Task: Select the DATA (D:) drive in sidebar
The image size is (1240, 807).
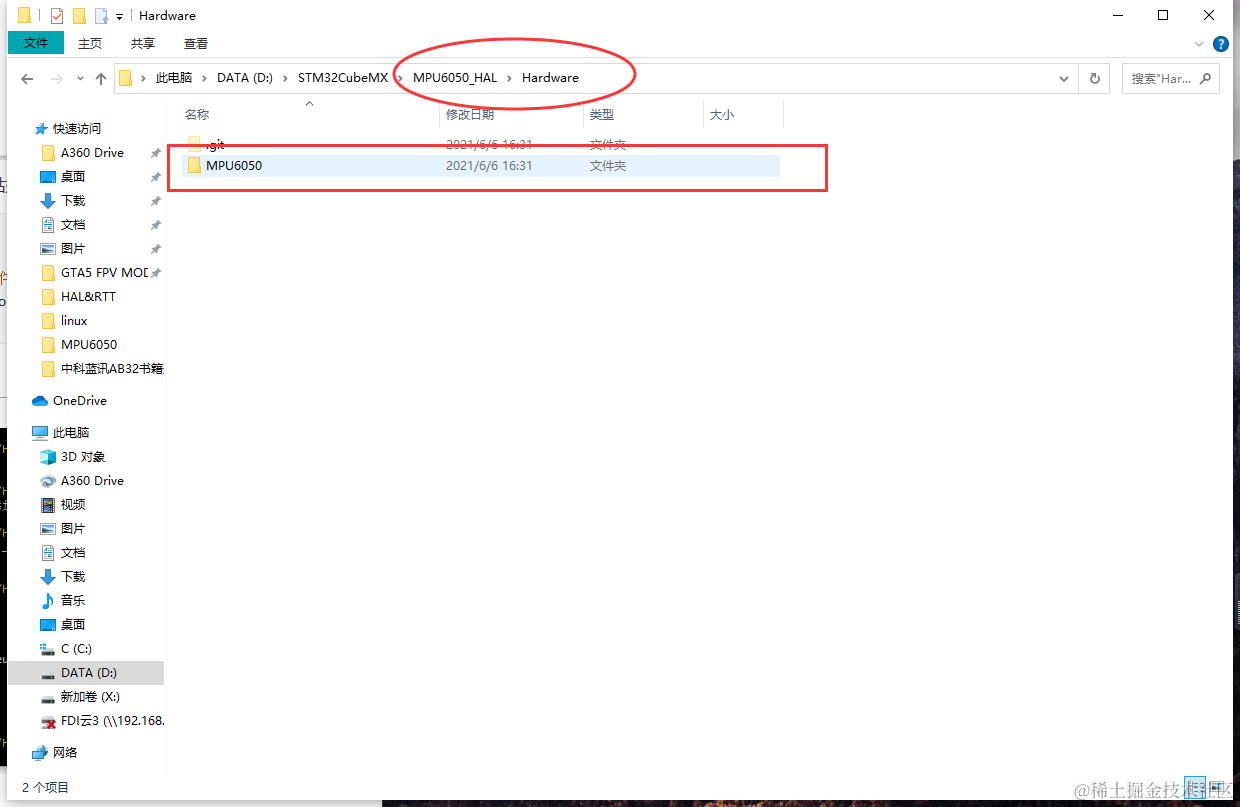Action: click(x=86, y=673)
